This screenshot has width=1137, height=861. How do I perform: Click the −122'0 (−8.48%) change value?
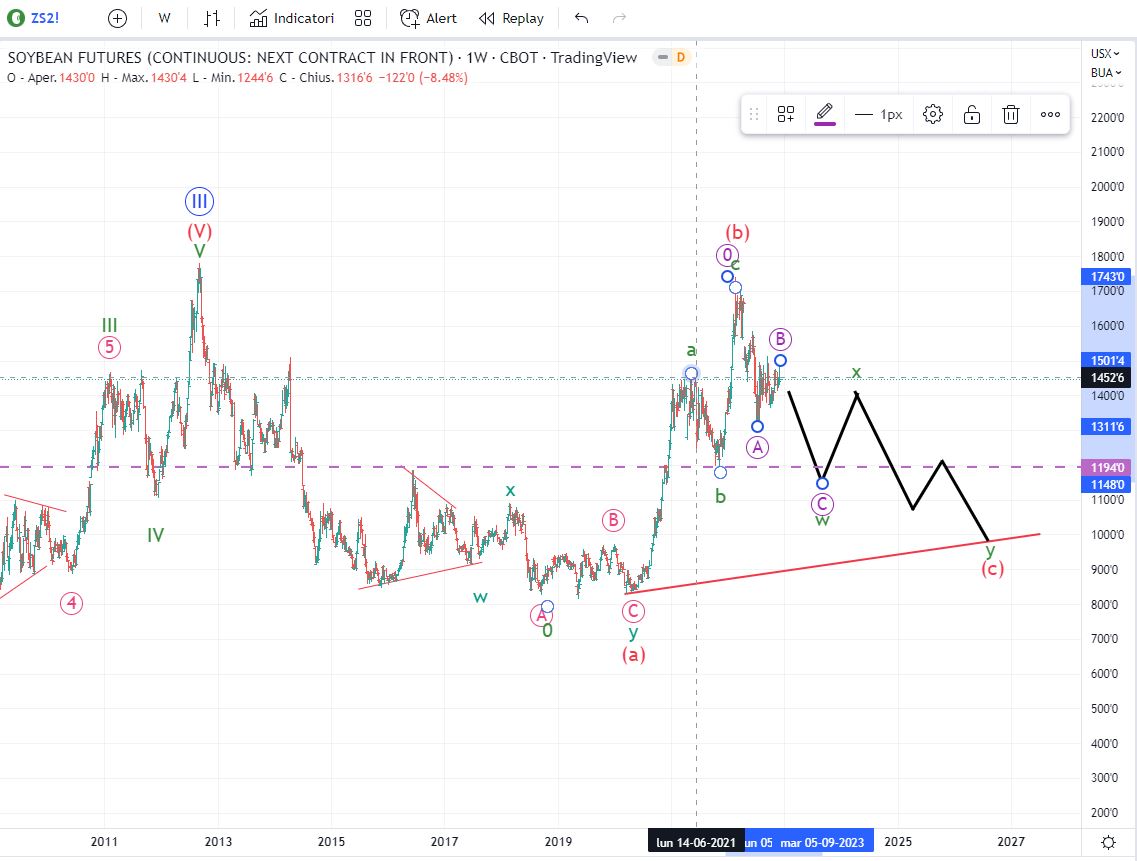[x=425, y=78]
